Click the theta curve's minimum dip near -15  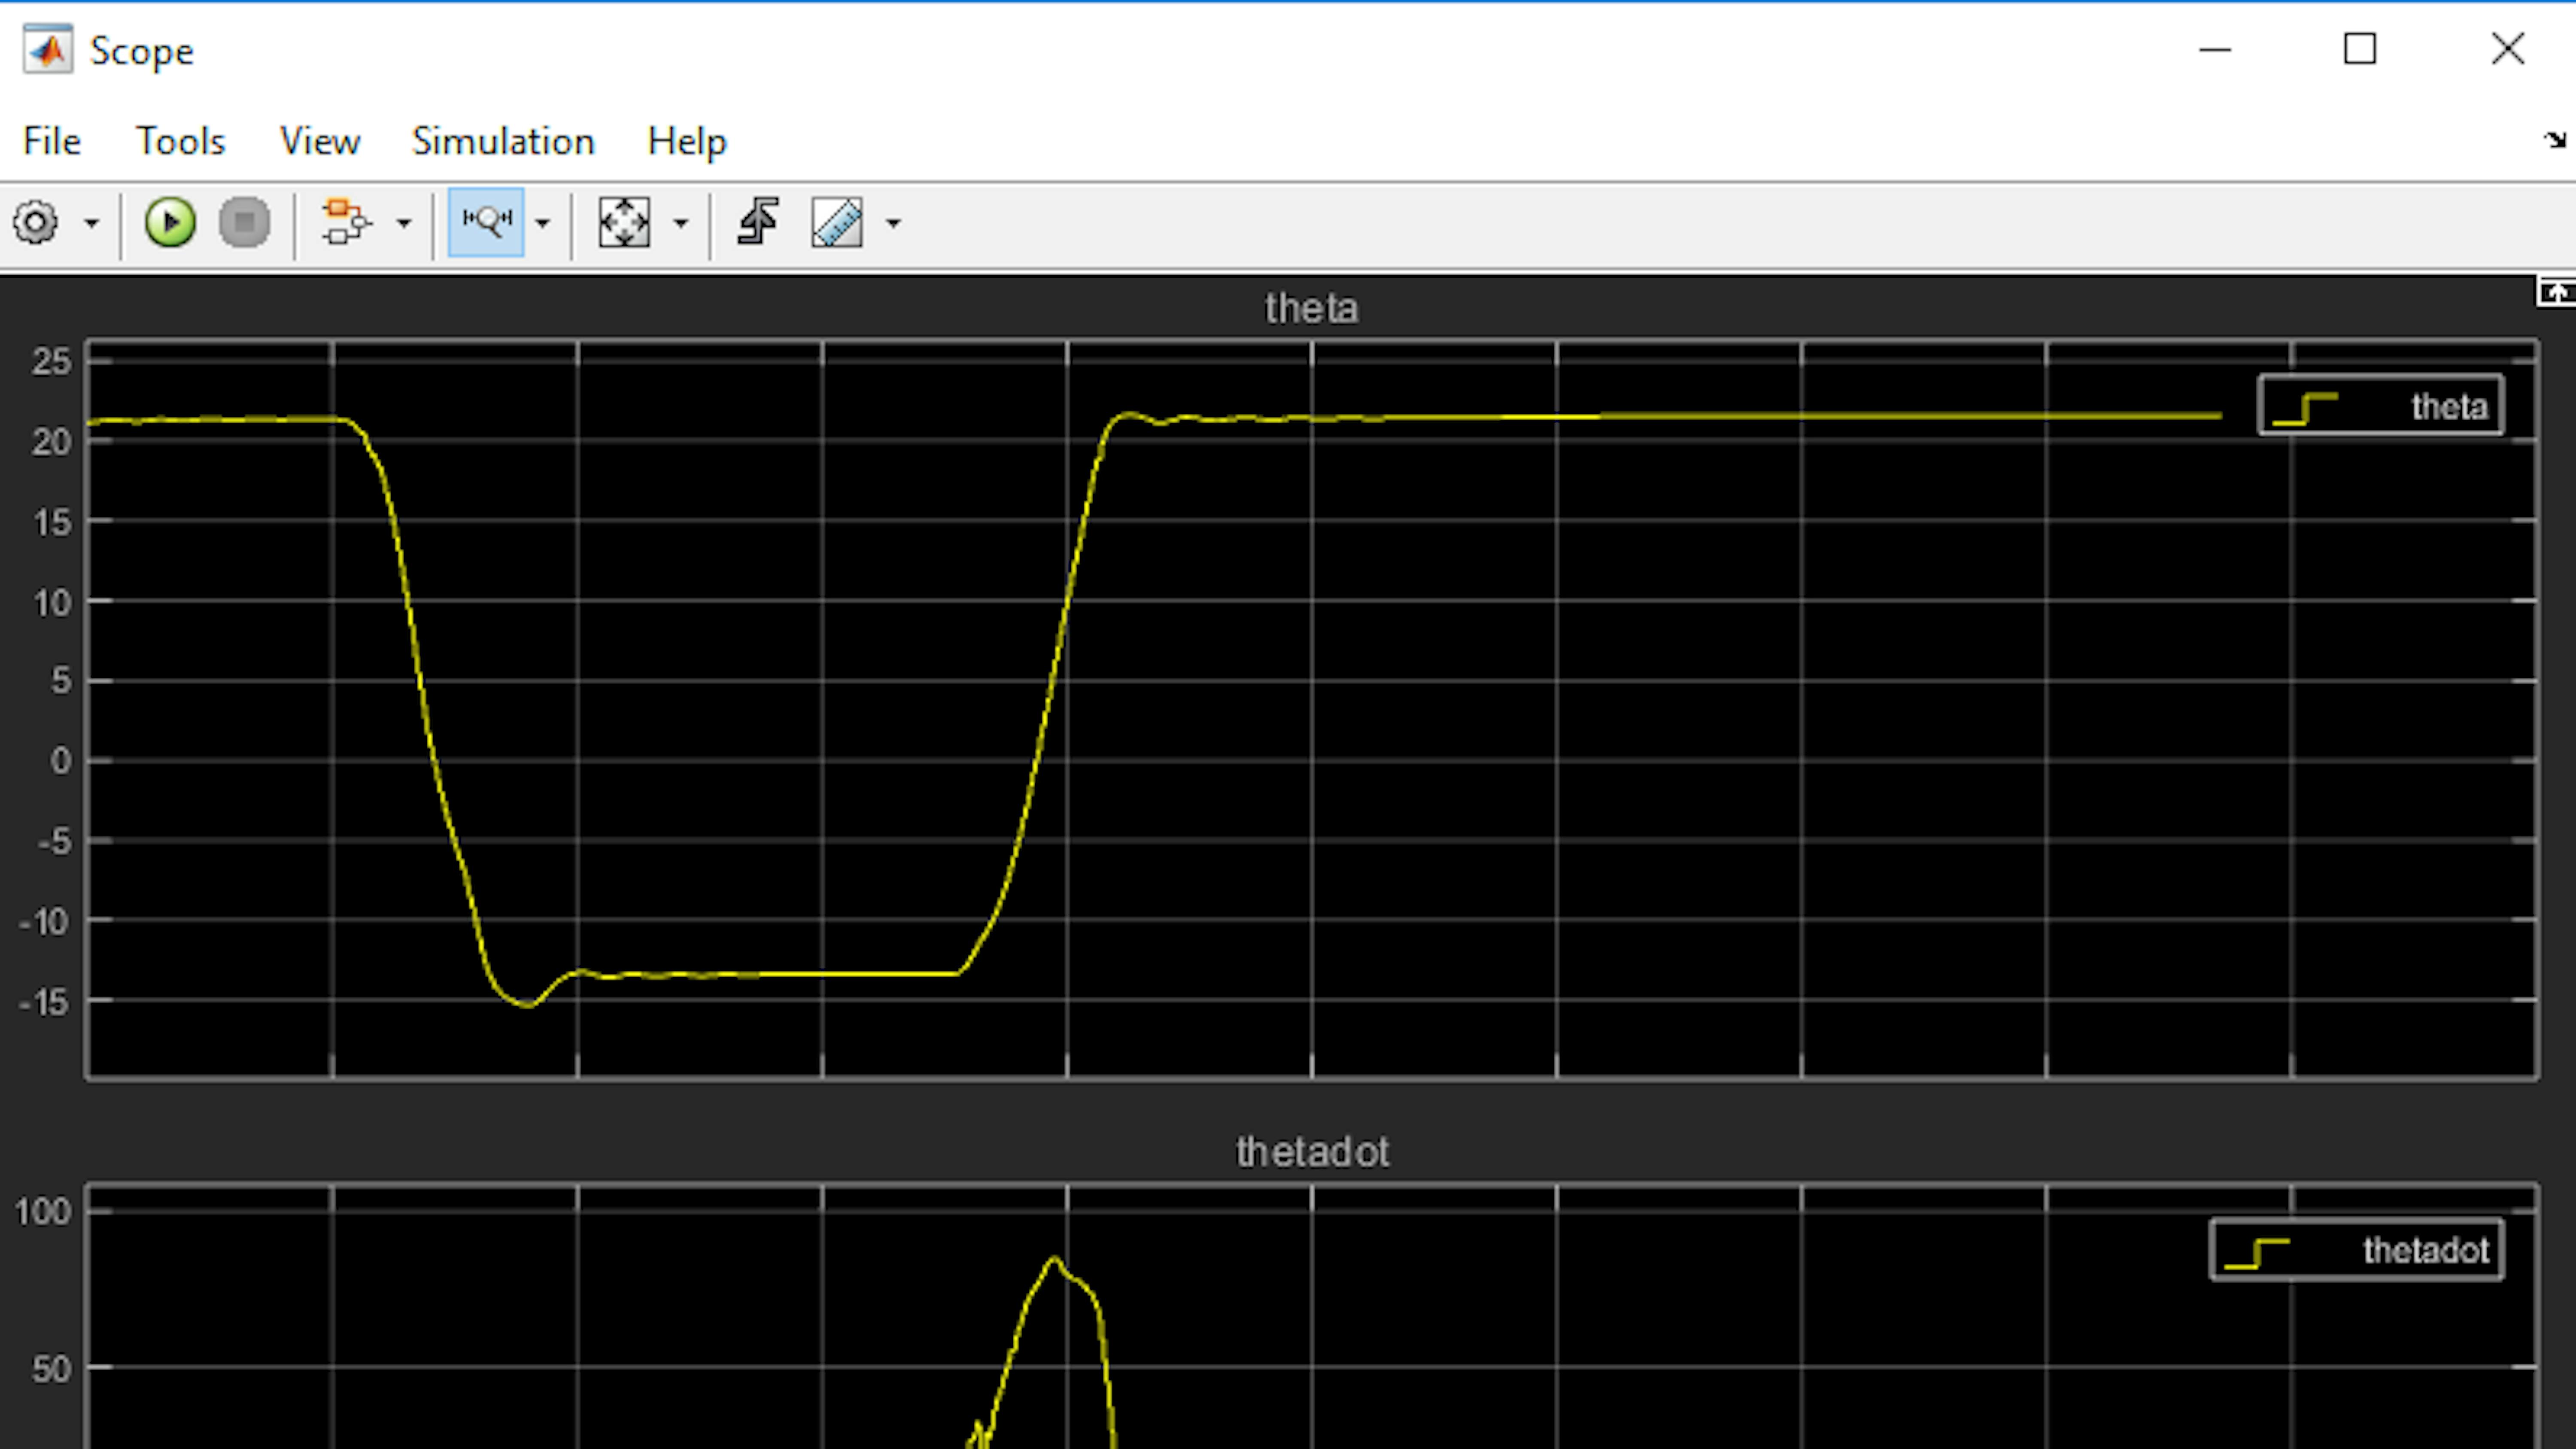coord(527,1004)
